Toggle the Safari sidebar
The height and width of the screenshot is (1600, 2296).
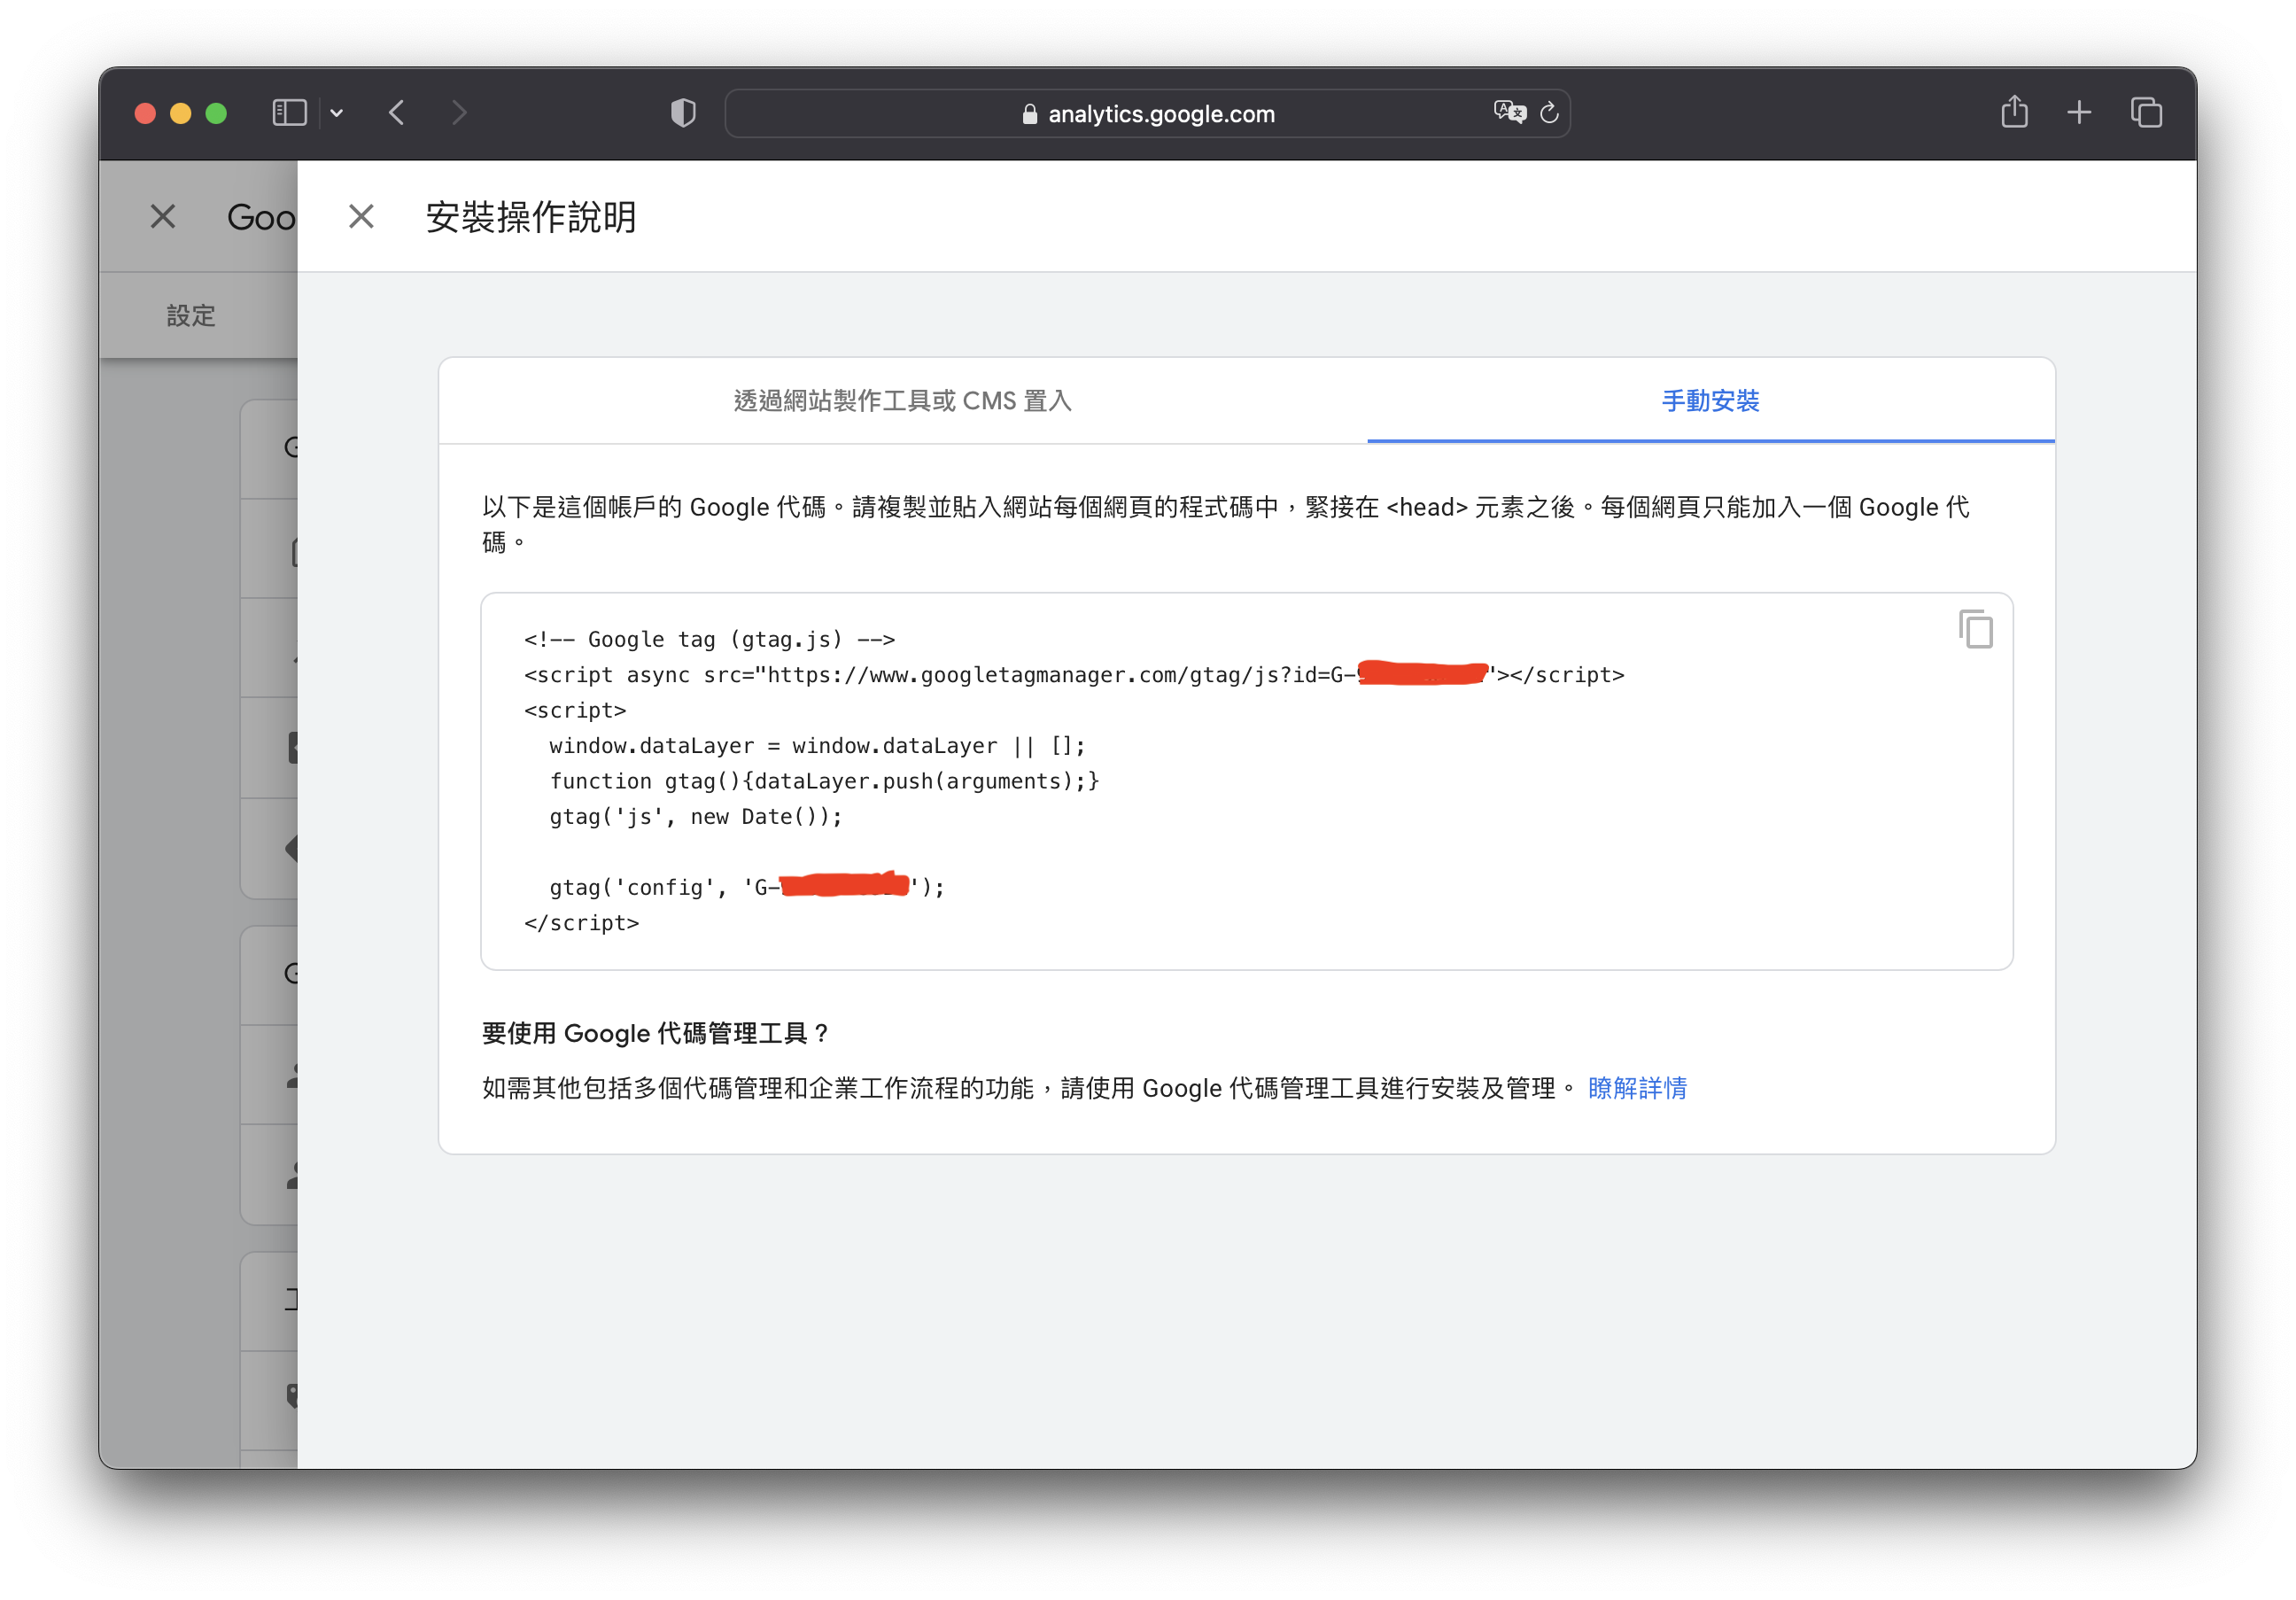tap(289, 113)
